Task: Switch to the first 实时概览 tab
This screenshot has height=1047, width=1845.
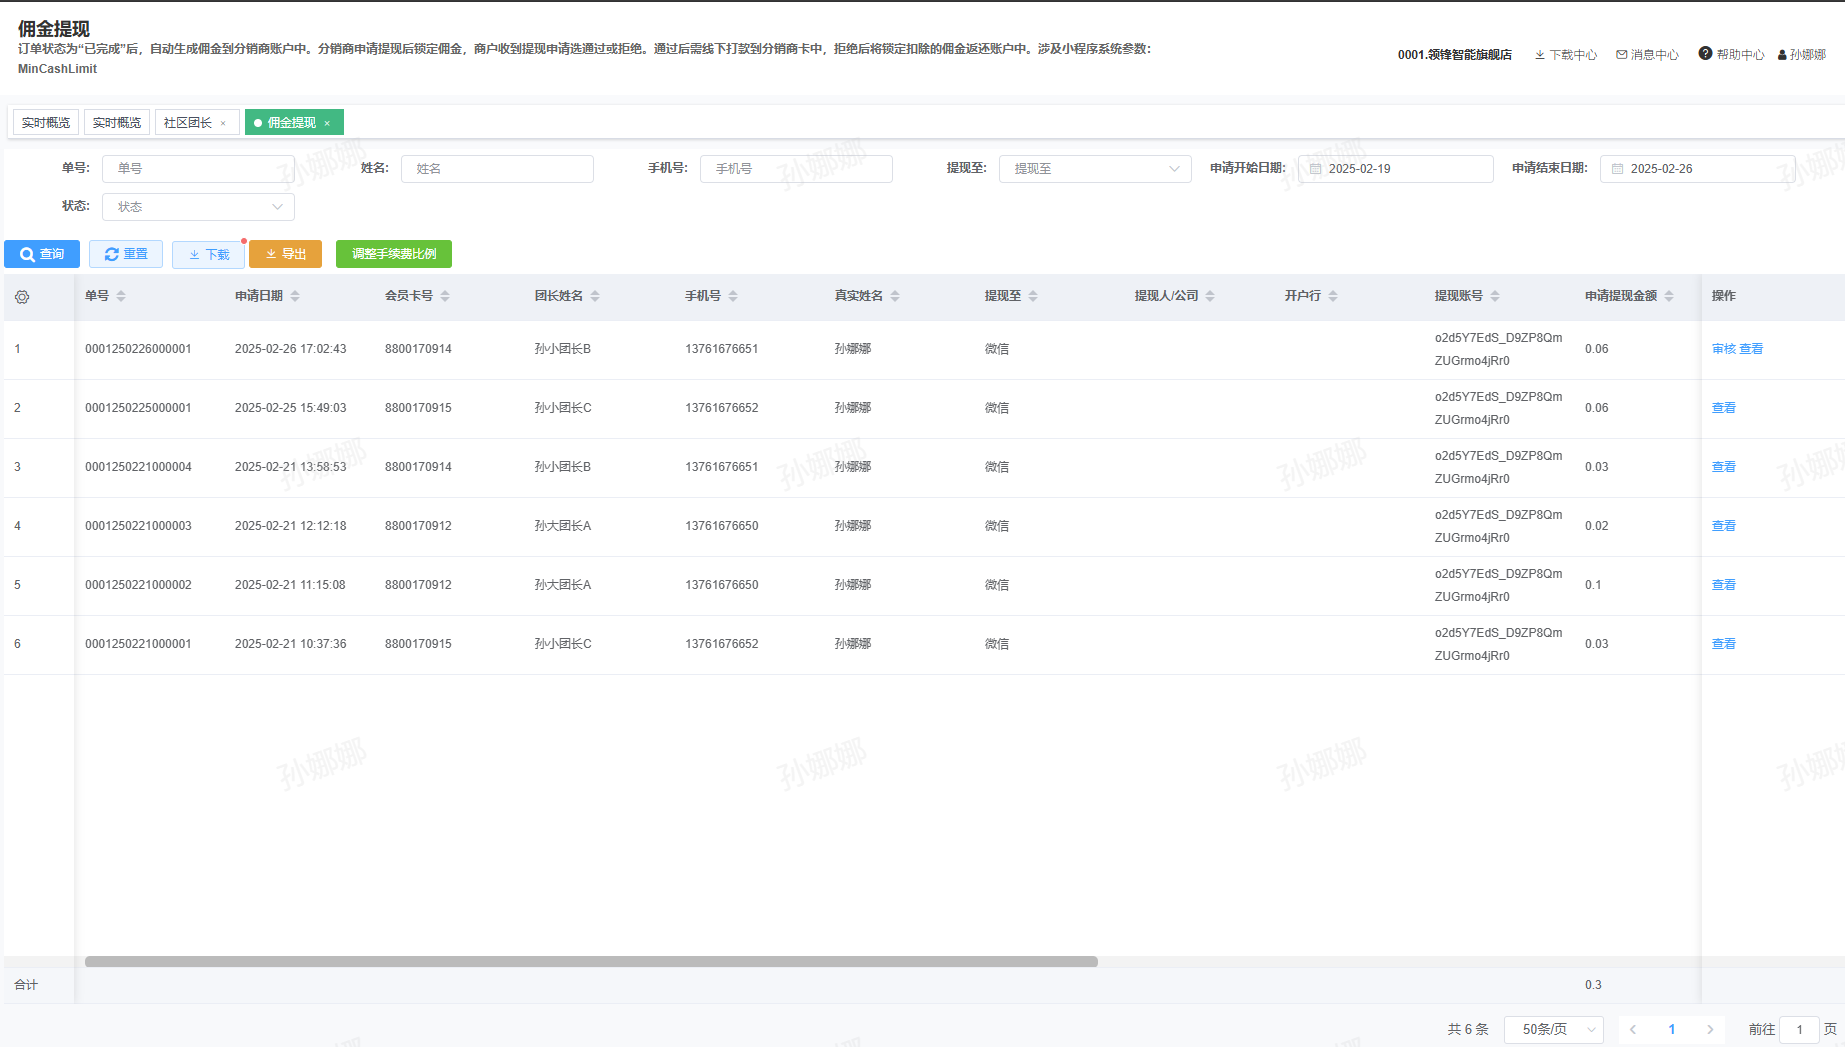Action: point(46,123)
